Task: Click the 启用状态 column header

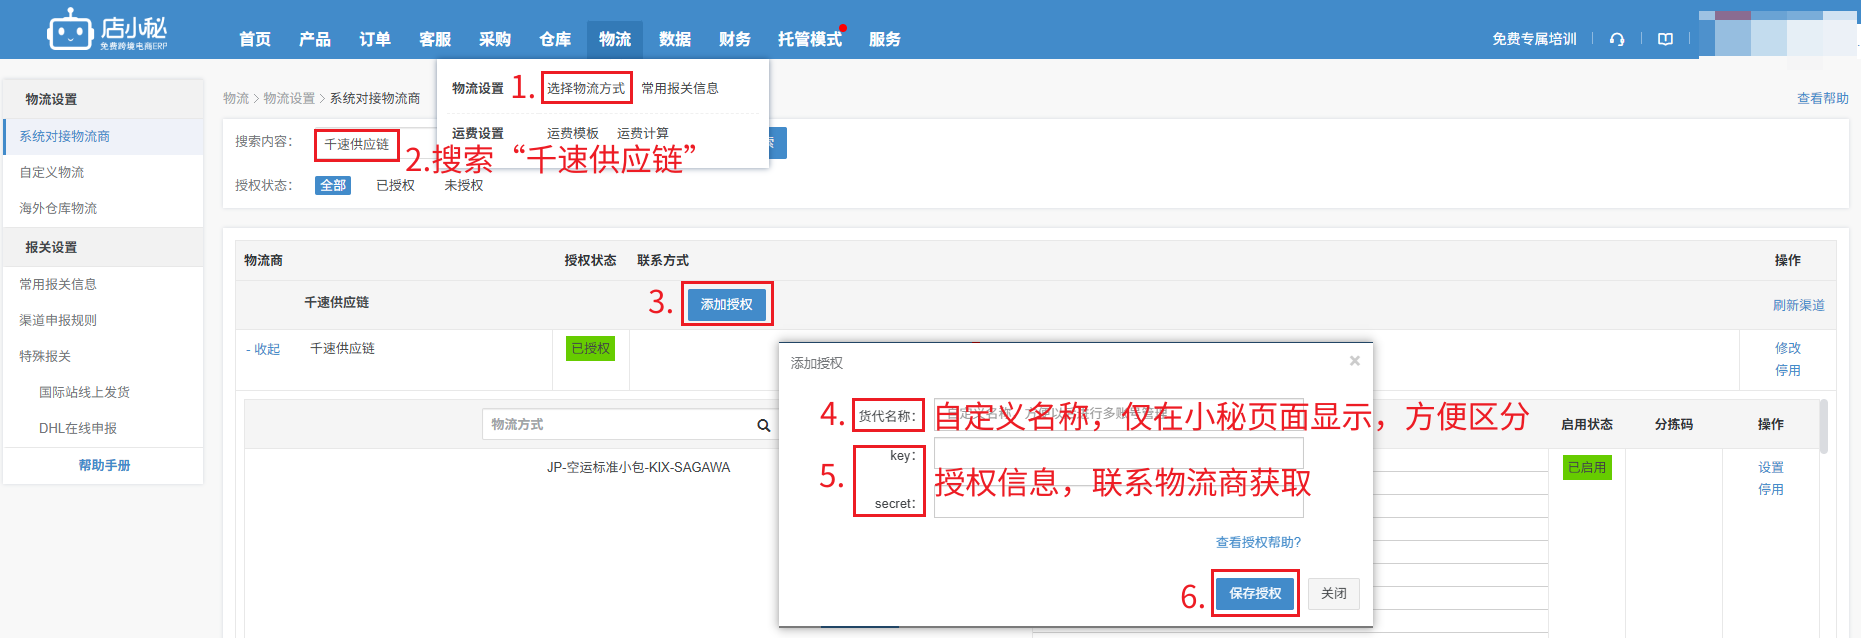Action: click(x=1587, y=424)
